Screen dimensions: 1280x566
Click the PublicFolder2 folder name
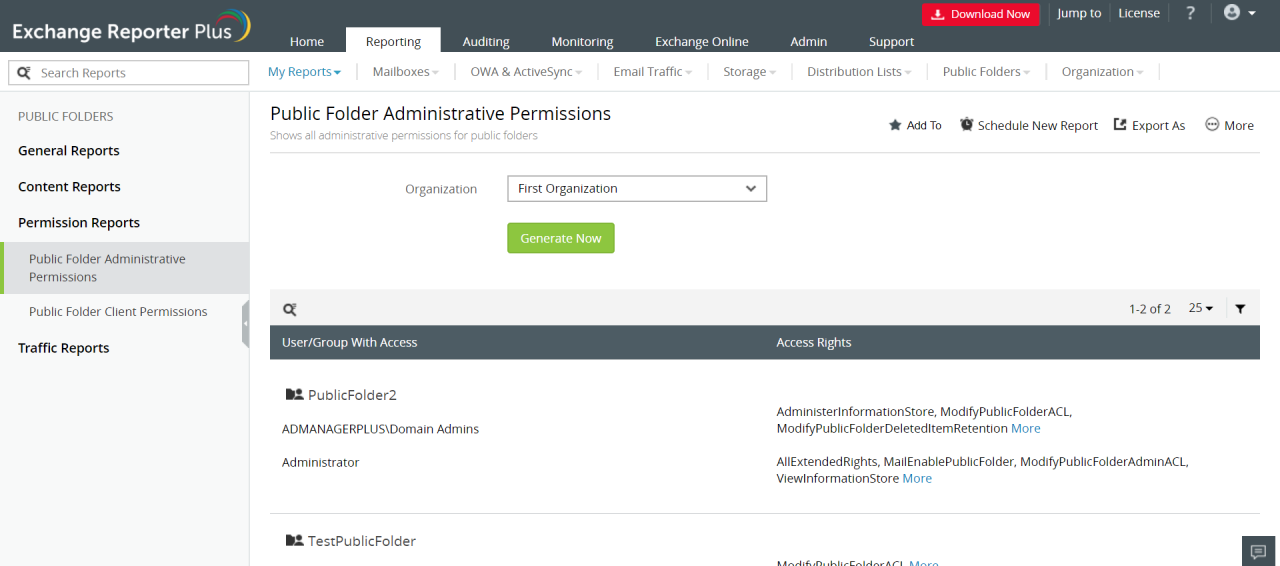coord(352,395)
